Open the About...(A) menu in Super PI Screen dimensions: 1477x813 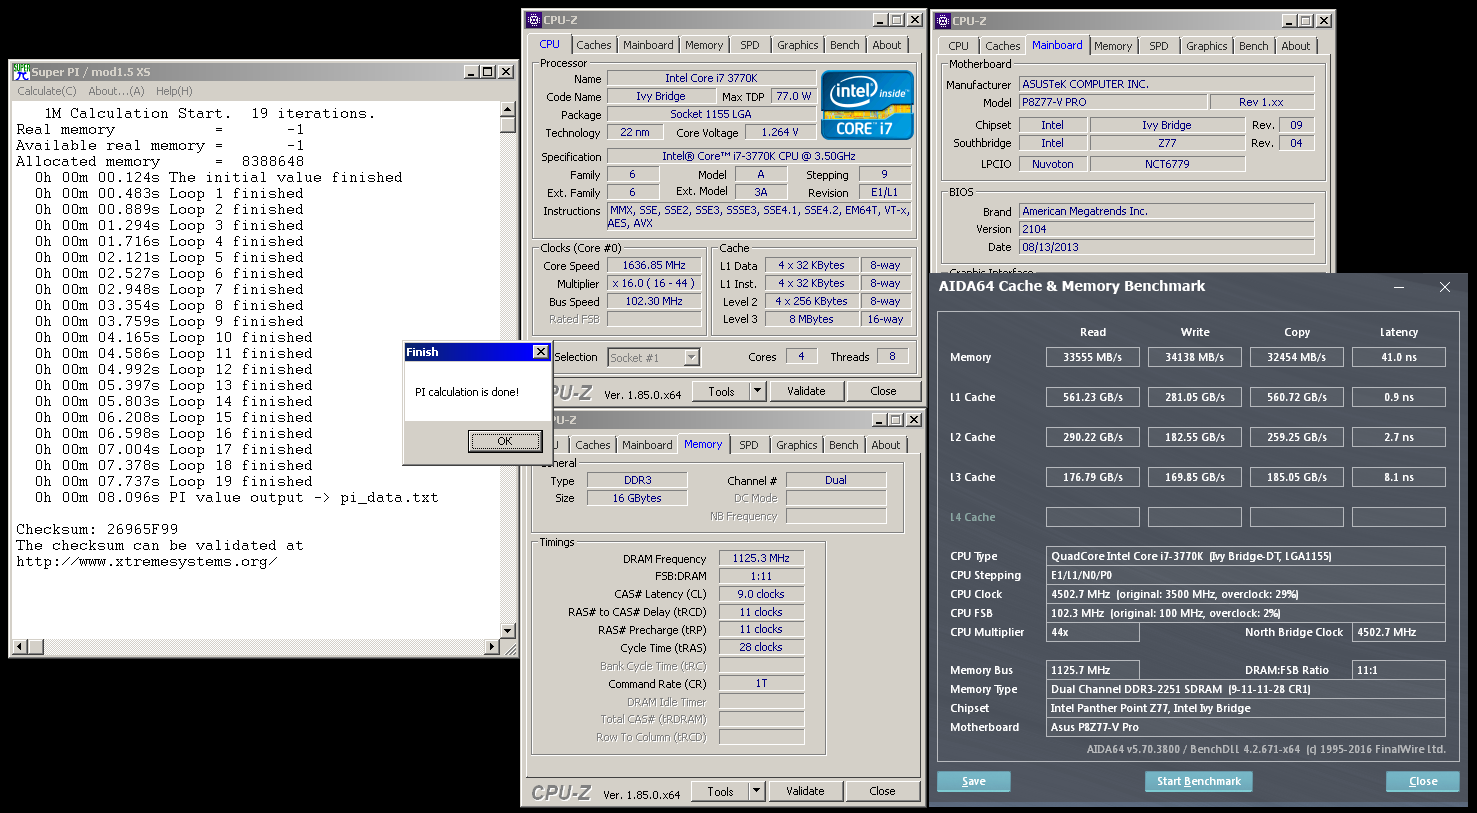[116, 91]
